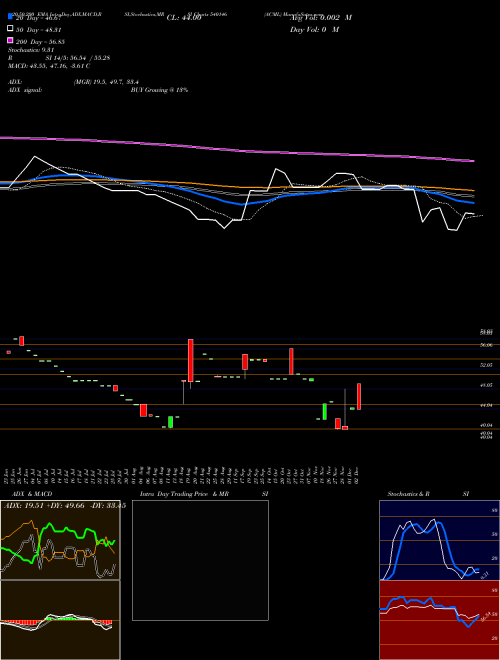The height and width of the screenshot is (660, 500).
Task: Click the blue 20 Day legend swatch
Action: (x=11, y=17)
